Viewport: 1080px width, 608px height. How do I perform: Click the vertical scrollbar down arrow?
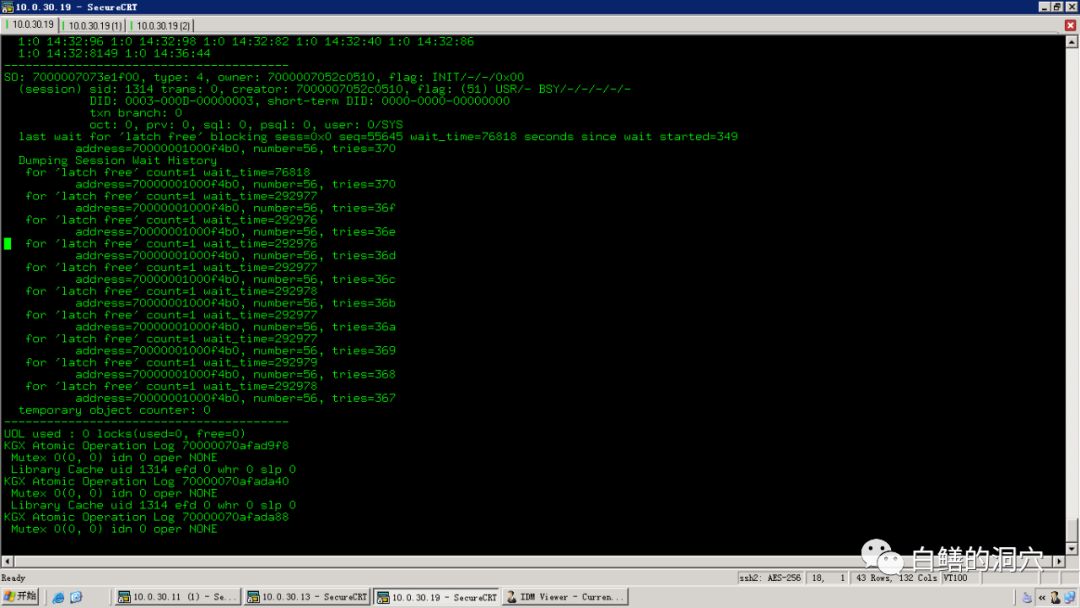pyautogui.click(x=1072, y=549)
